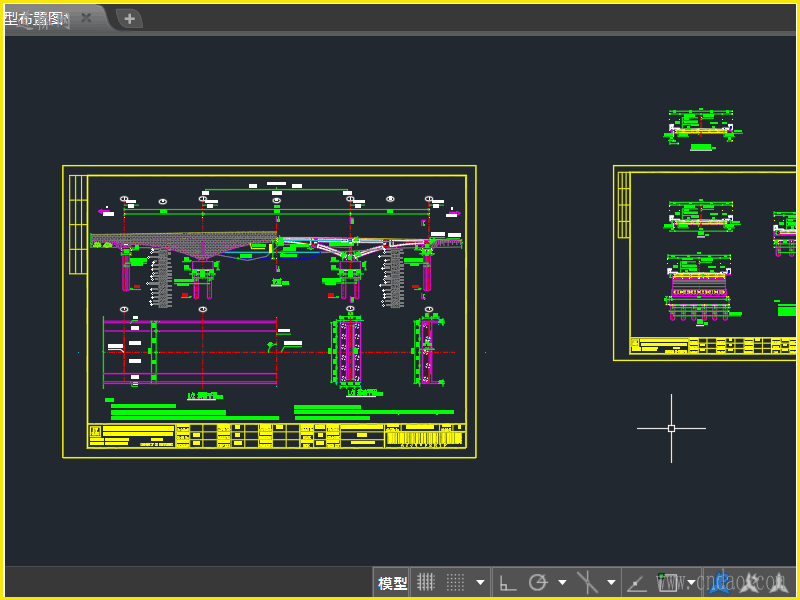
Task: Select the 布置图 drawing file tab
Action: pyautogui.click(x=38, y=18)
